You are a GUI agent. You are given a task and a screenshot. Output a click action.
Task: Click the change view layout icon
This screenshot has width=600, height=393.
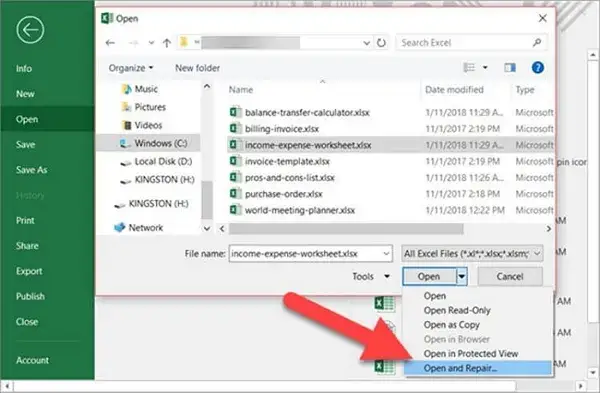coord(469,68)
